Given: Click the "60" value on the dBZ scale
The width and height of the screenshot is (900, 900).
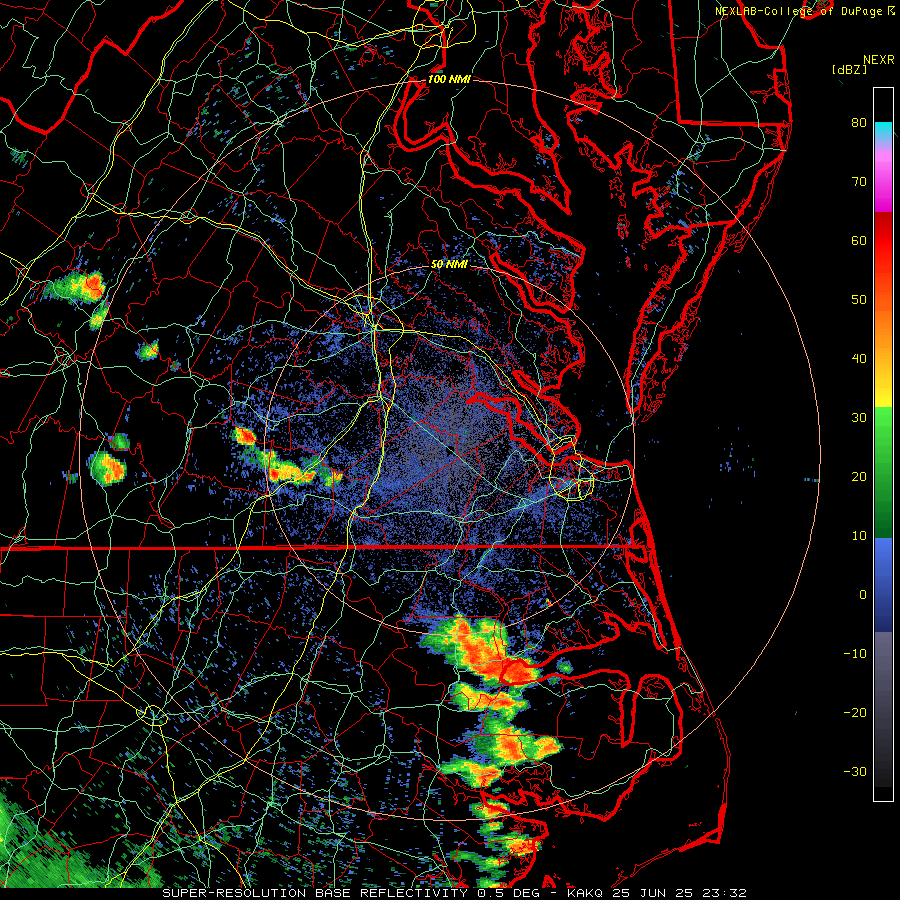Looking at the screenshot, I should click(x=859, y=240).
